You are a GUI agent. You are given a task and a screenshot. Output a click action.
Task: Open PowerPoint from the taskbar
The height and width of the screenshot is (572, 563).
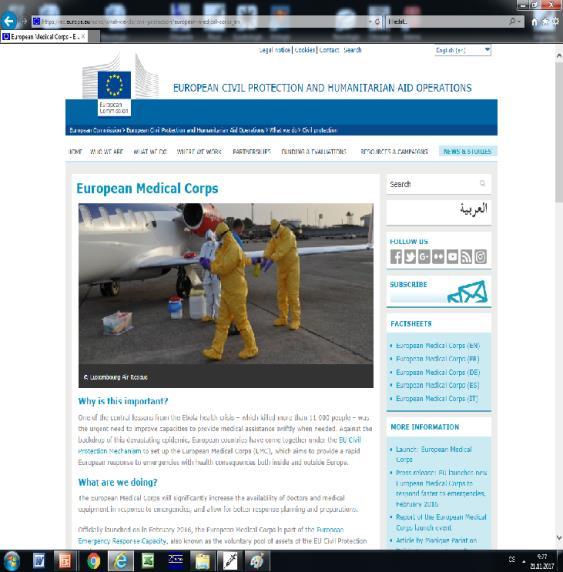click(x=66, y=561)
